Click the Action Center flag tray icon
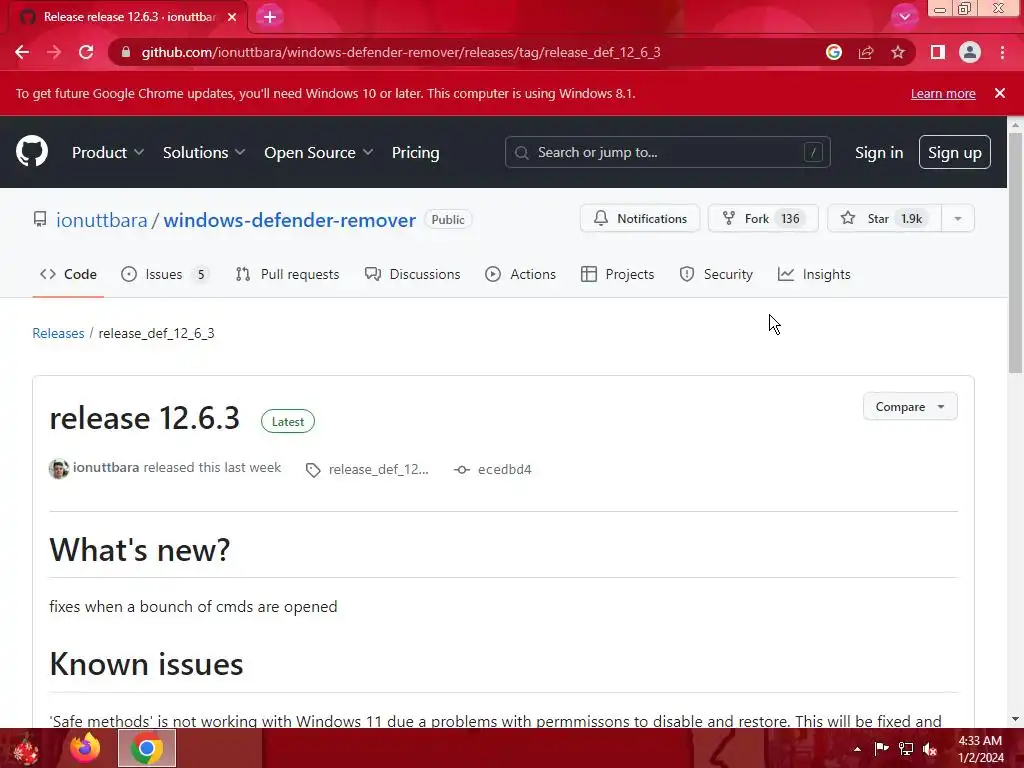Image resolution: width=1024 pixels, height=768 pixels. click(881, 749)
